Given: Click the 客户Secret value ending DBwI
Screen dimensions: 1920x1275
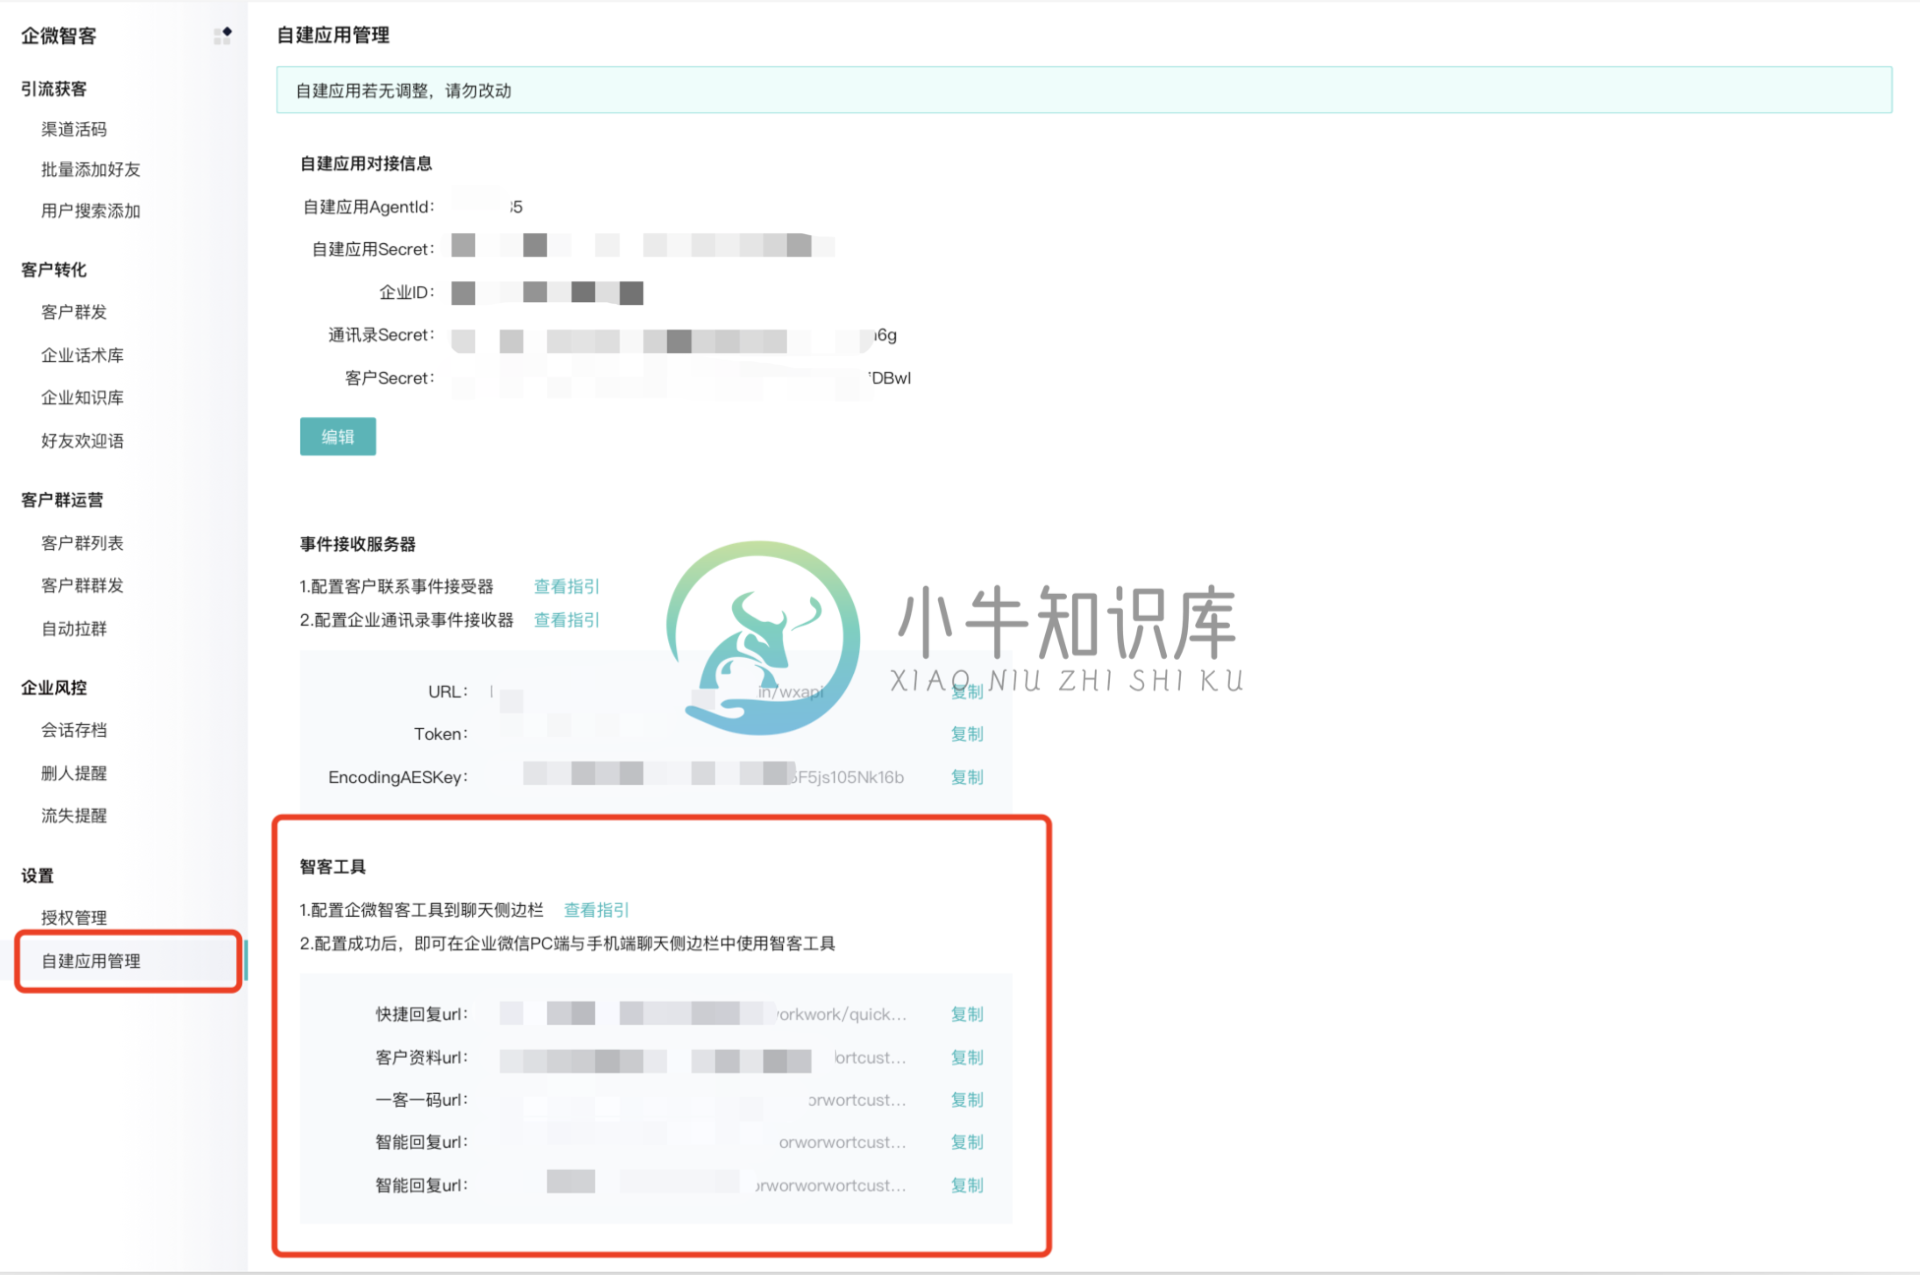Looking at the screenshot, I should (x=682, y=378).
